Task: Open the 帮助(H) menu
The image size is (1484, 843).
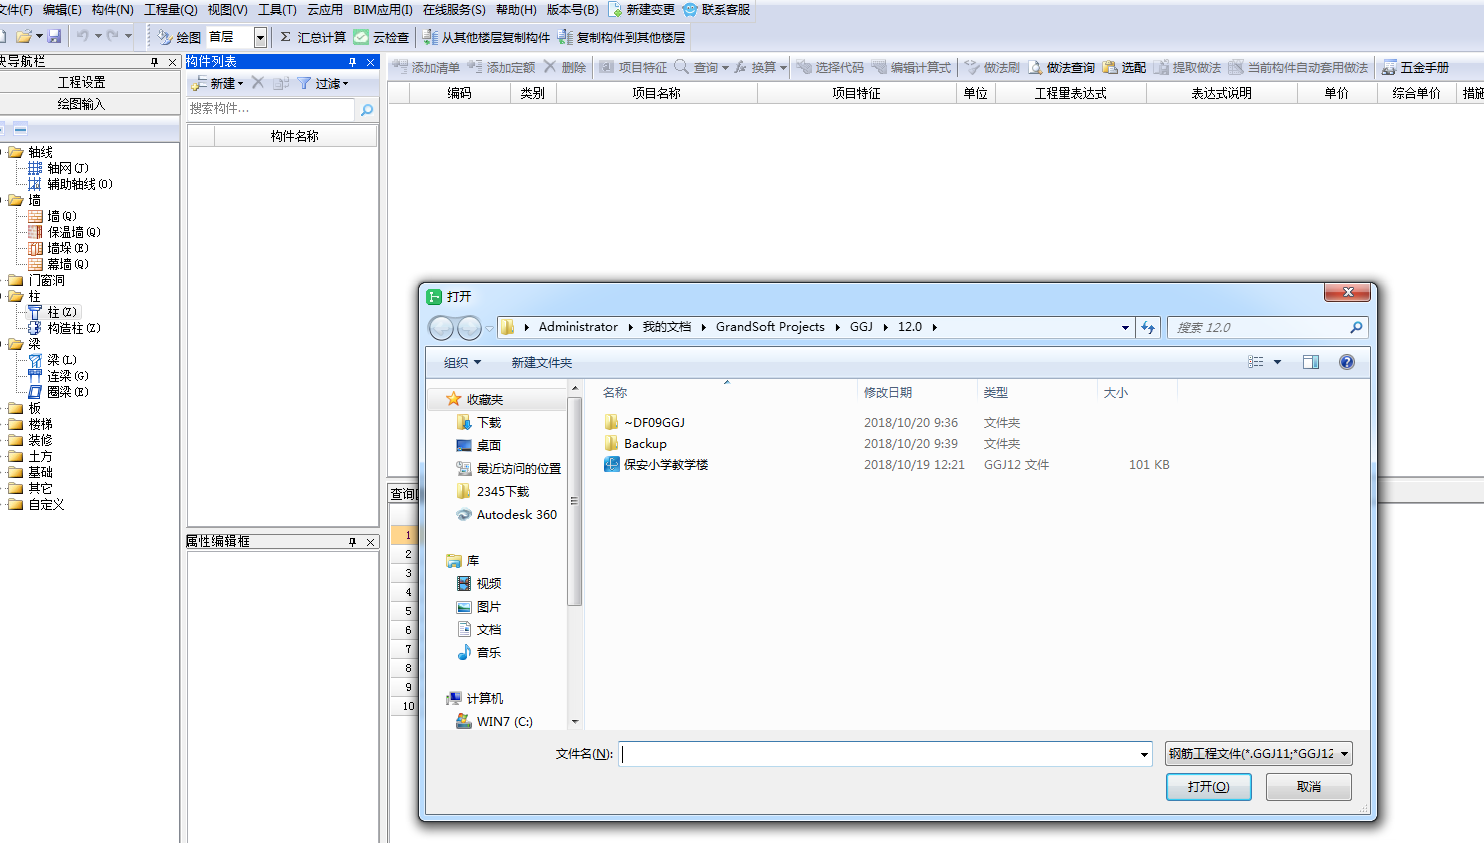Action: click(x=516, y=9)
